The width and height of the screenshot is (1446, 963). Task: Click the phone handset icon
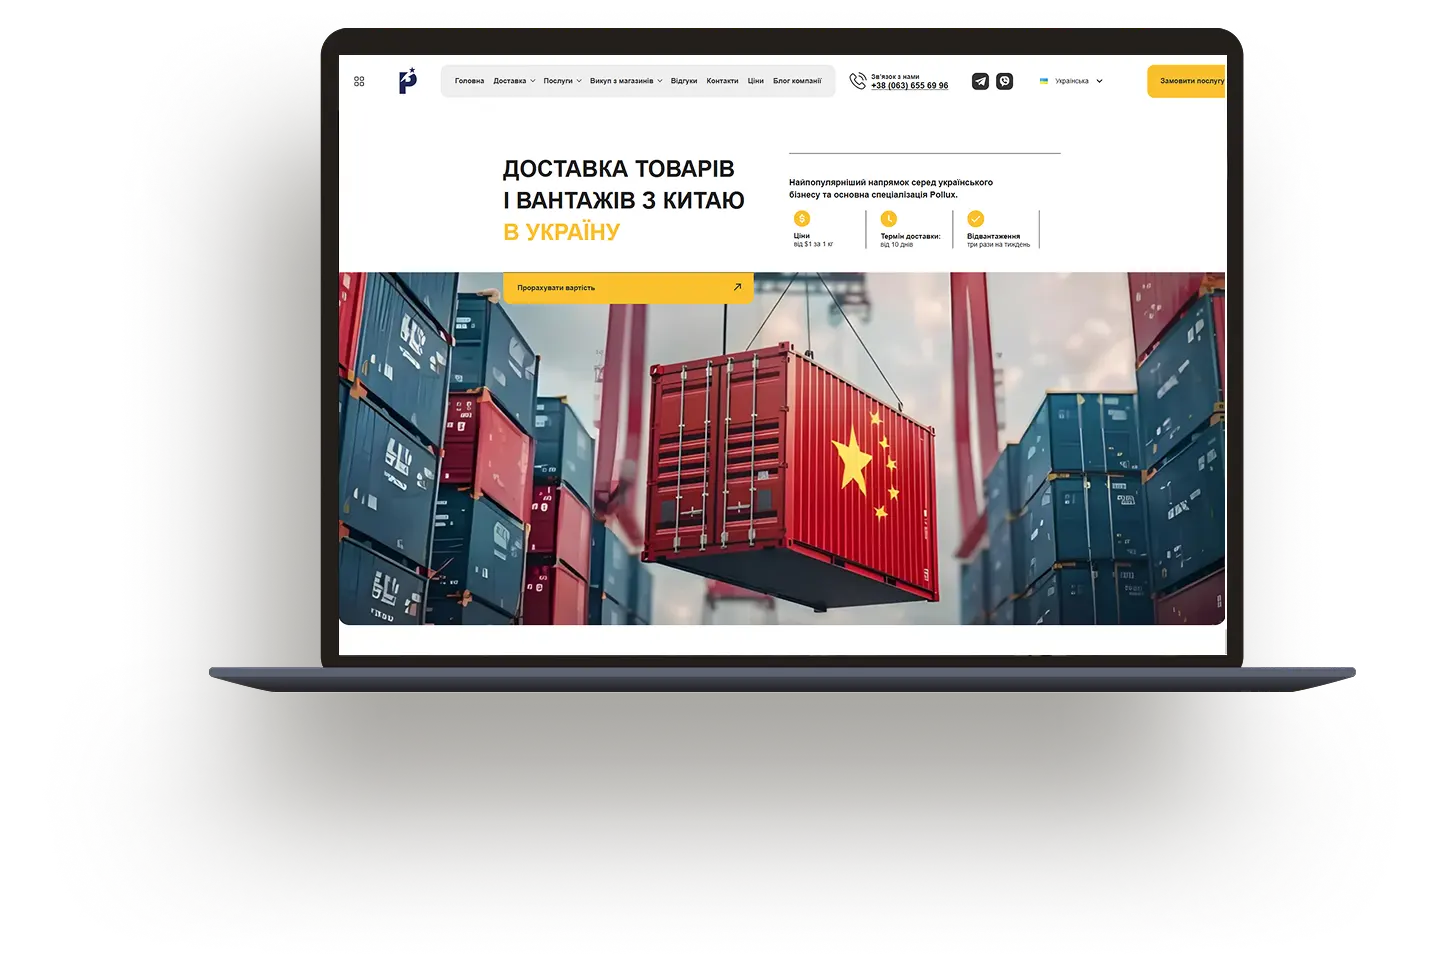(858, 81)
